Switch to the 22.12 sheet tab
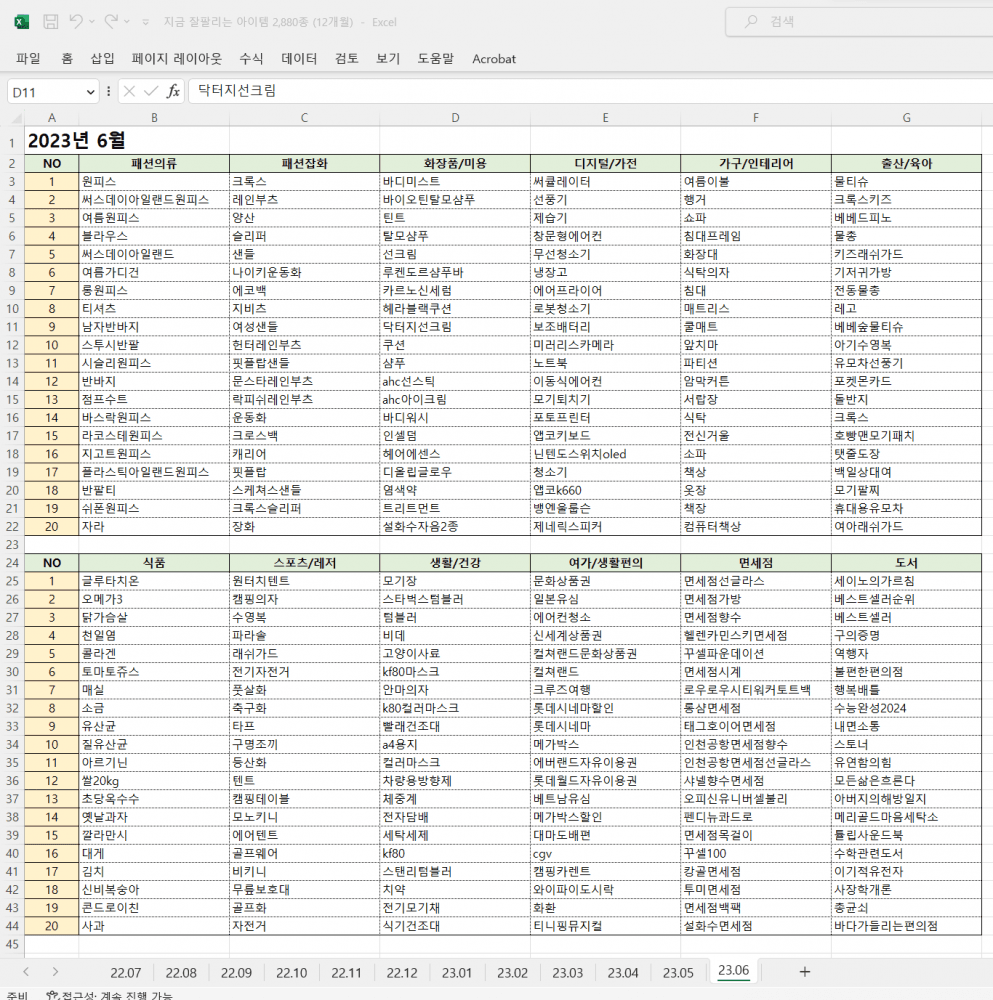The width and height of the screenshot is (993, 1000). click(401, 972)
